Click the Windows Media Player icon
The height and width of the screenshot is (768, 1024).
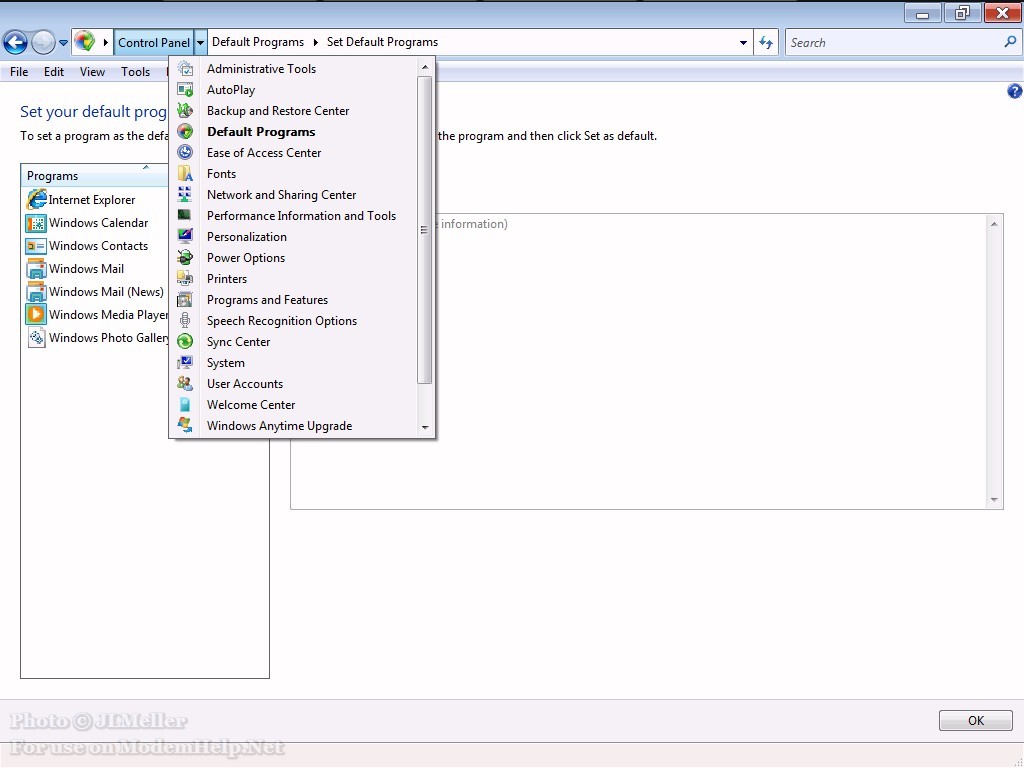[36, 314]
